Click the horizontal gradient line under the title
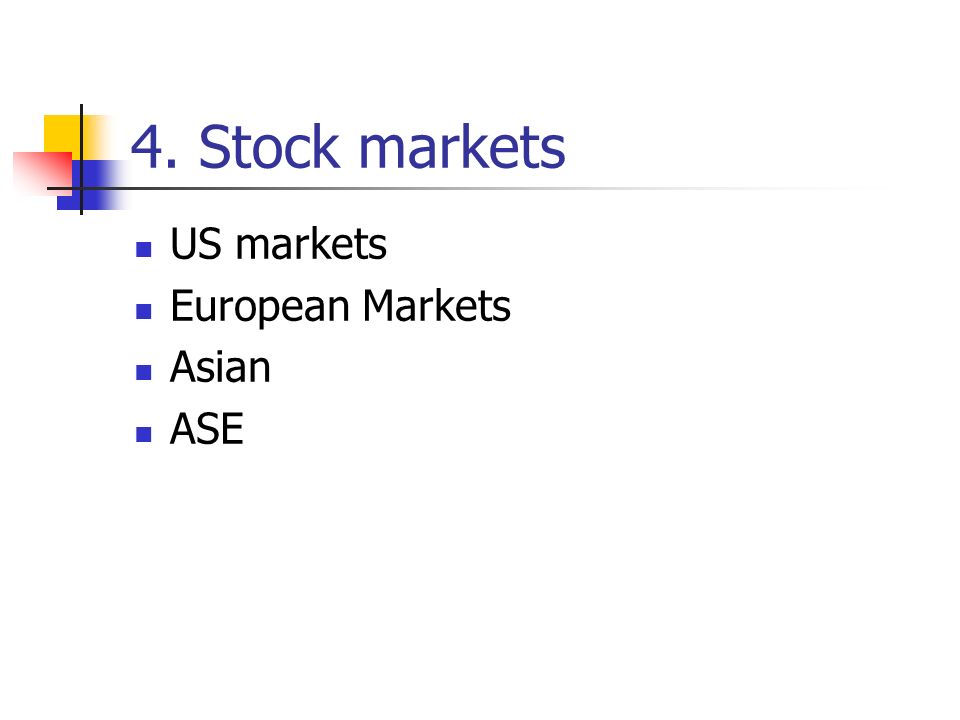Screen dimensions: 960x720 click(x=465, y=188)
